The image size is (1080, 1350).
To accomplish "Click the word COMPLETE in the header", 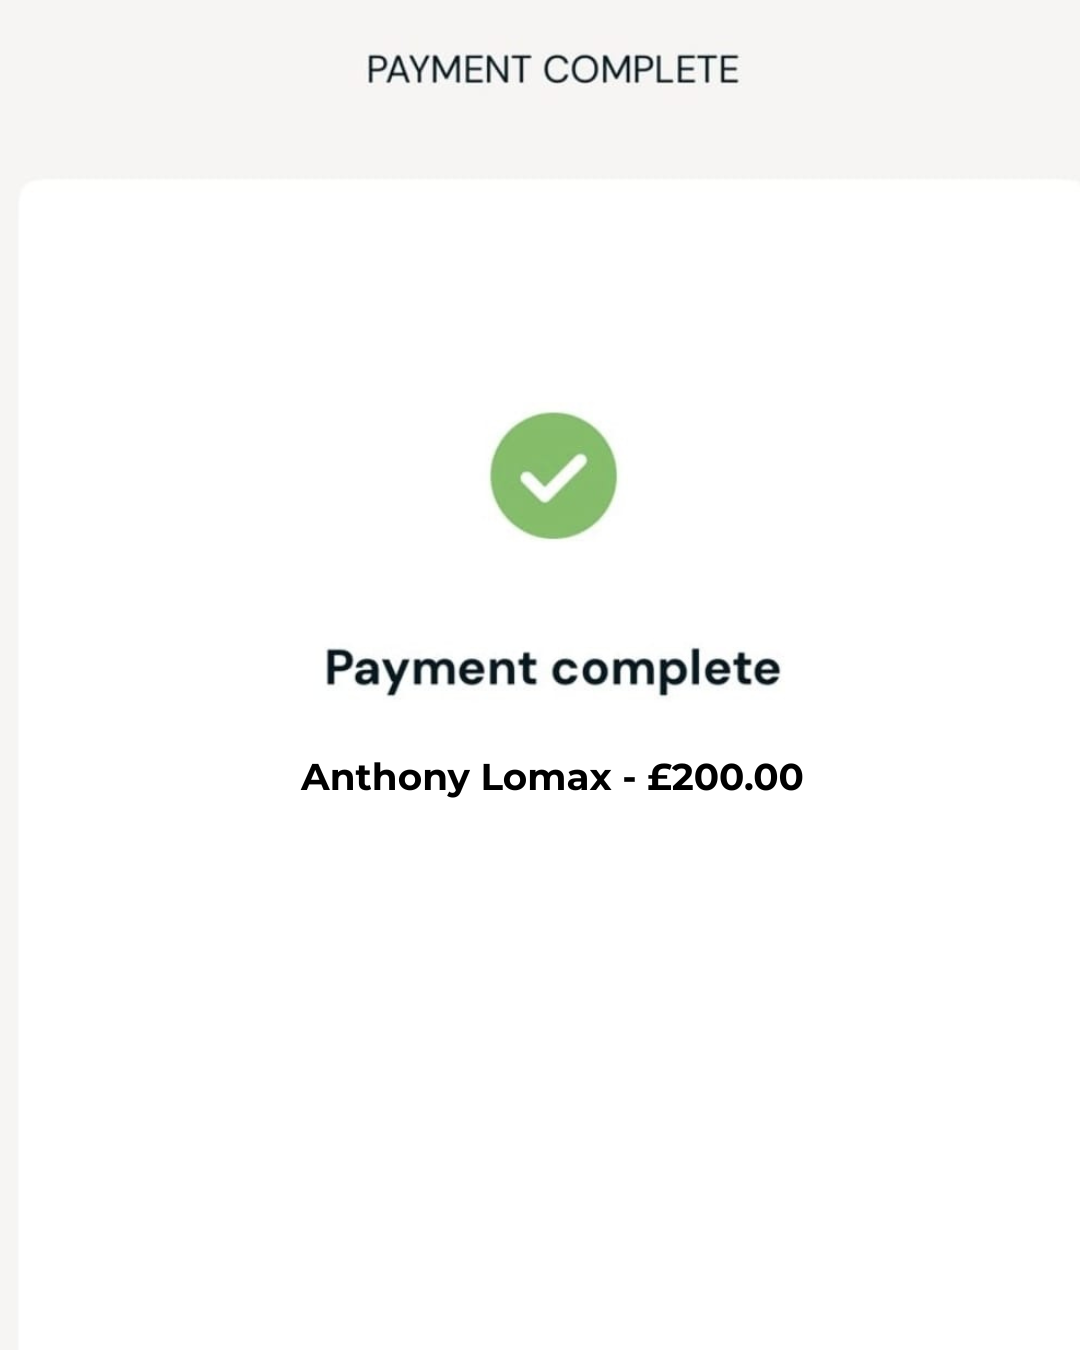I will 641,70.
